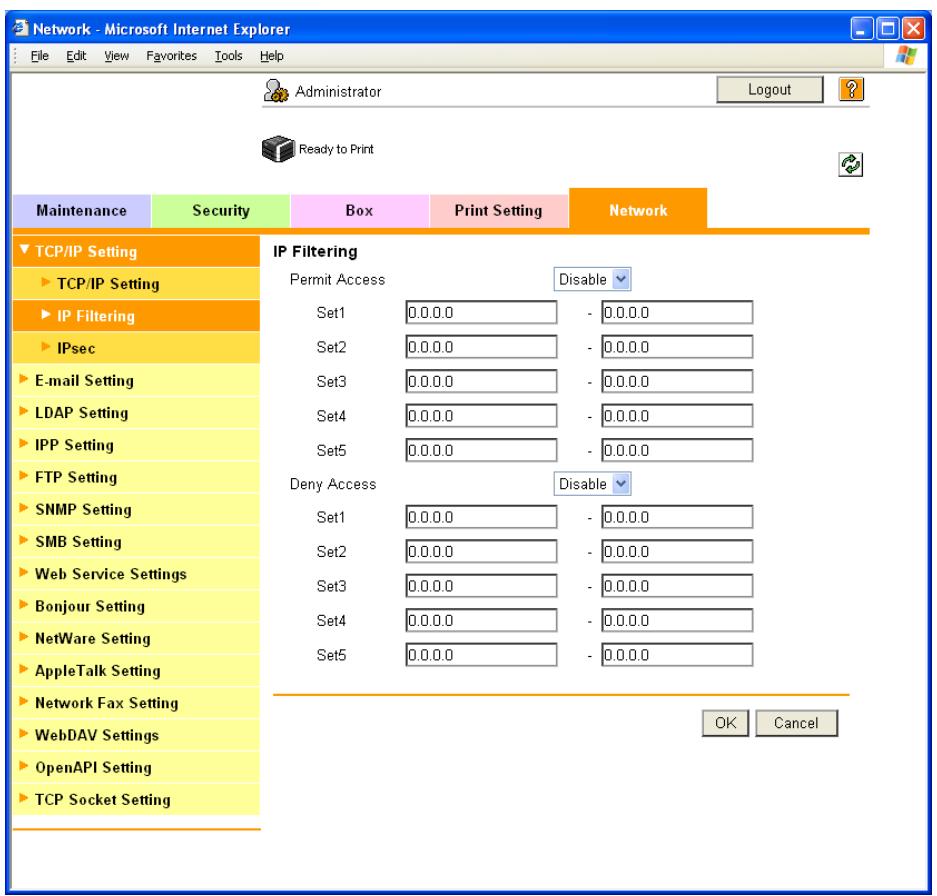Image resolution: width=937 pixels, height=896 pixels.
Task: Expand E-mail Setting in the sidebar
Action: pyautogui.click(x=136, y=380)
